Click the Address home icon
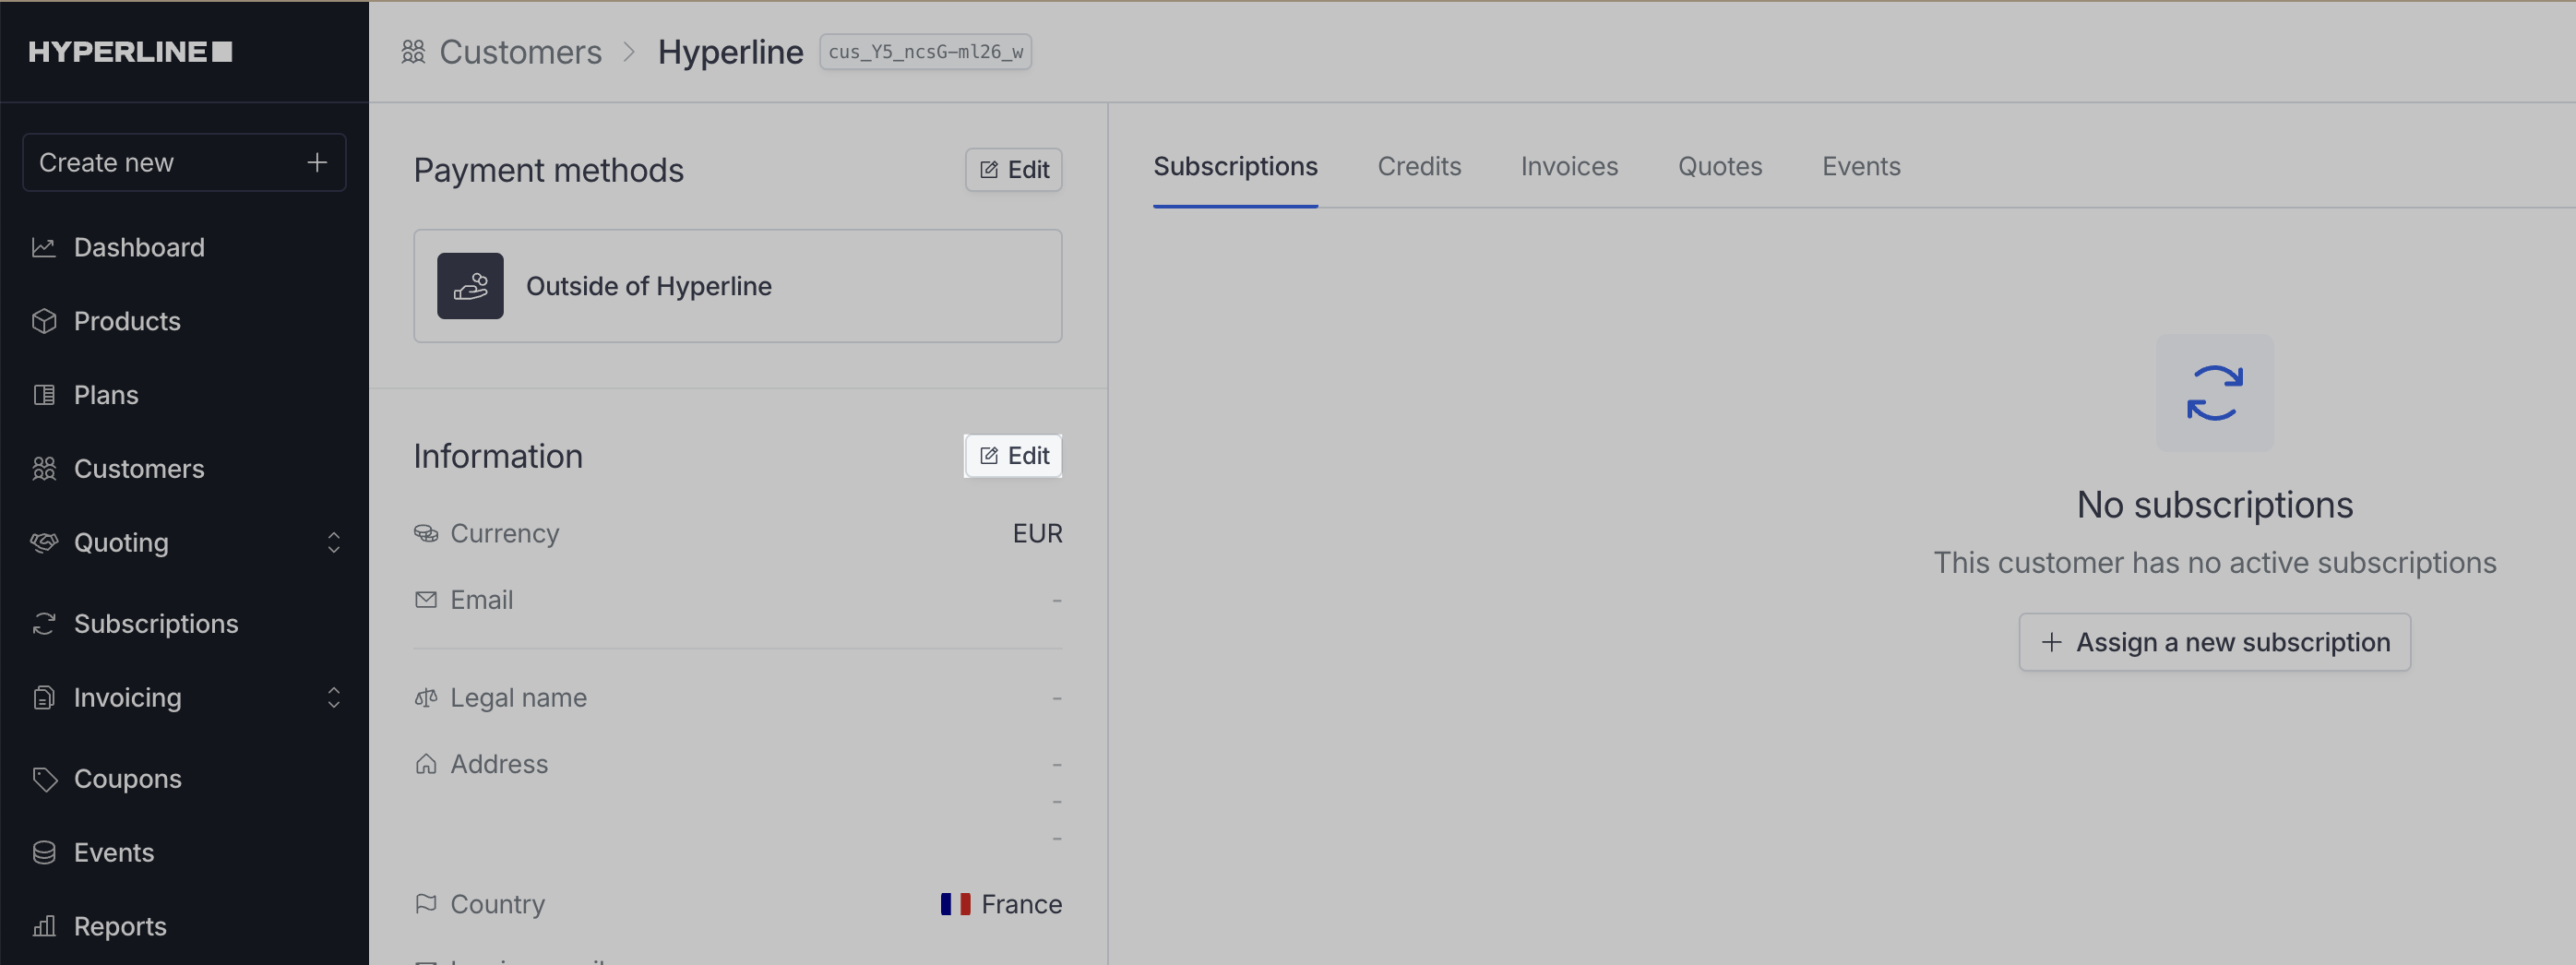2576x965 pixels. click(426, 764)
